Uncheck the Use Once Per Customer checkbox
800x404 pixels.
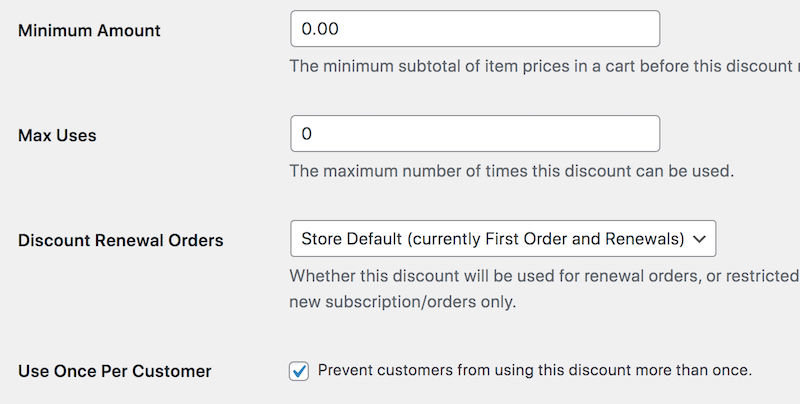pos(299,371)
